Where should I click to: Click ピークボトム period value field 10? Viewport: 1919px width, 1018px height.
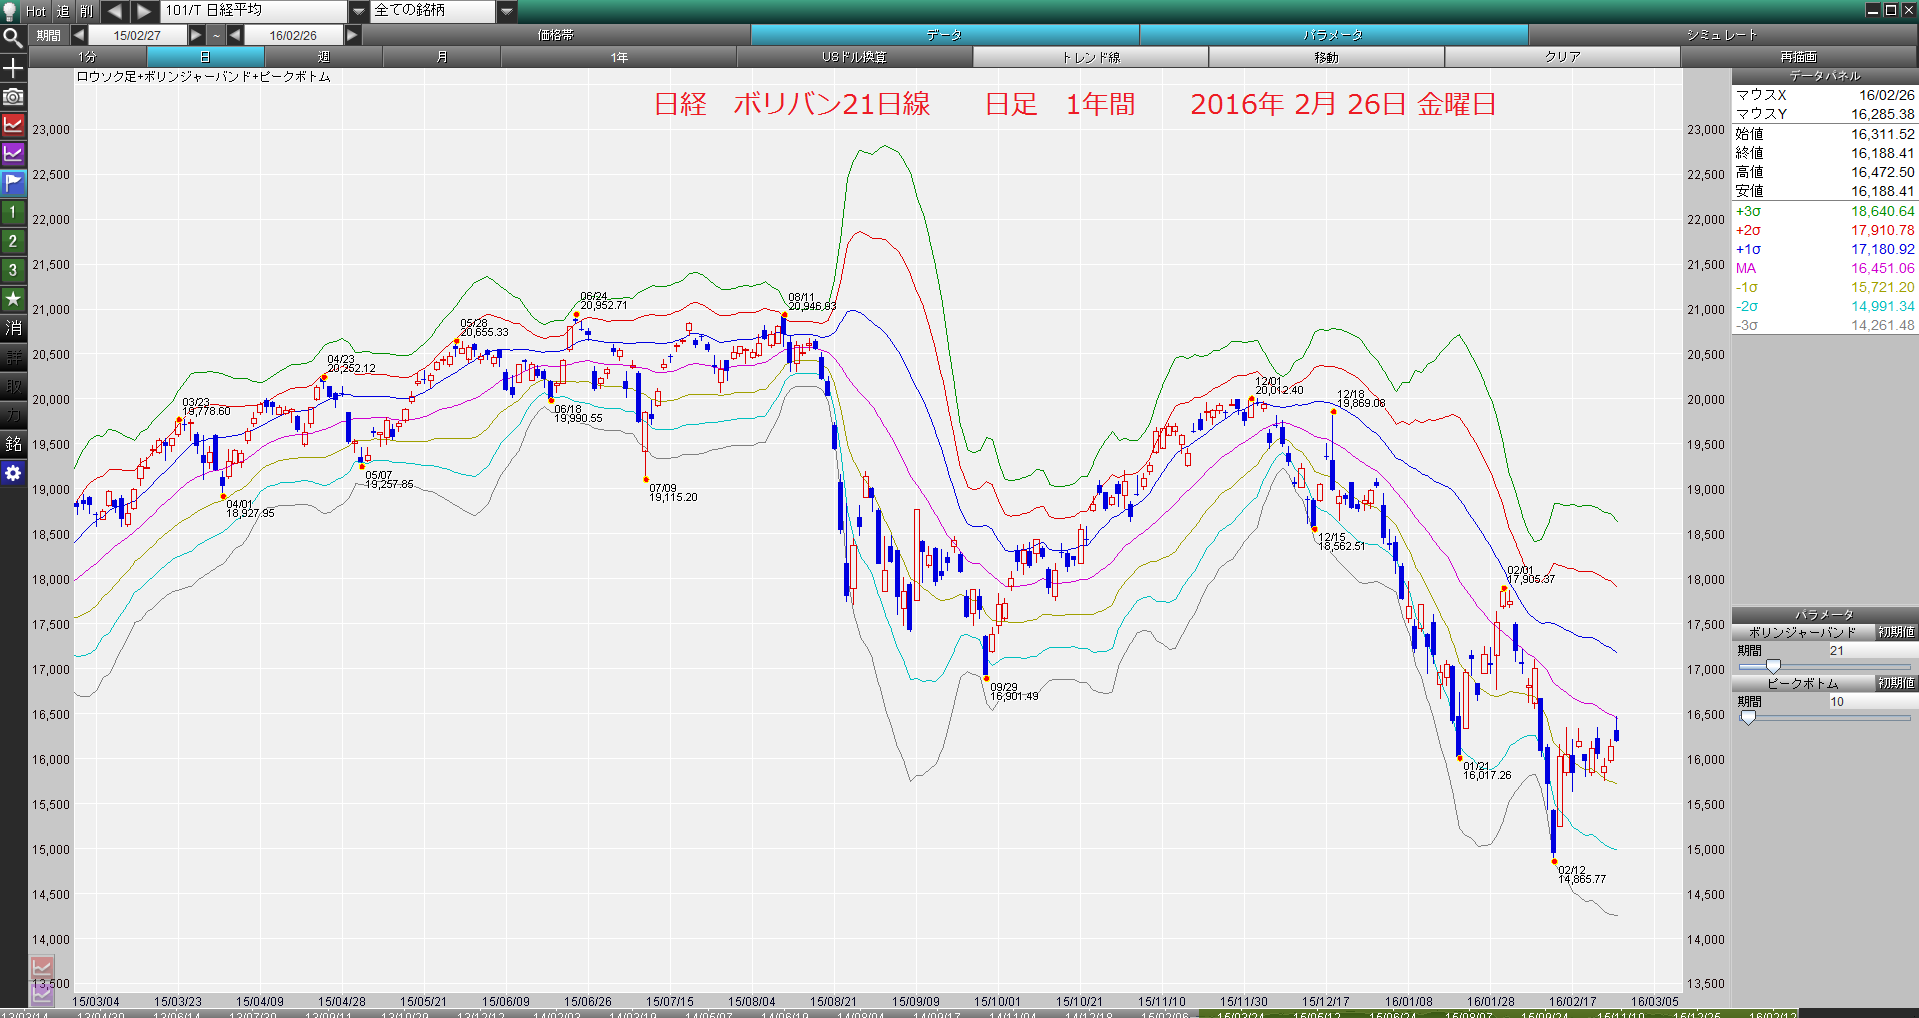(1871, 701)
